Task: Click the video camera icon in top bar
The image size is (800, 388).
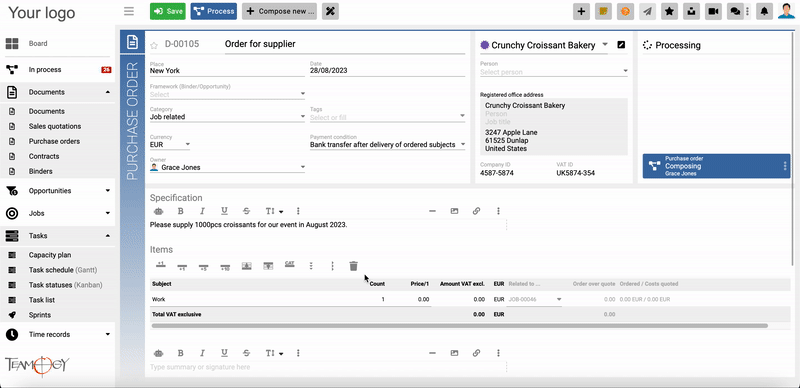Action: (713, 11)
